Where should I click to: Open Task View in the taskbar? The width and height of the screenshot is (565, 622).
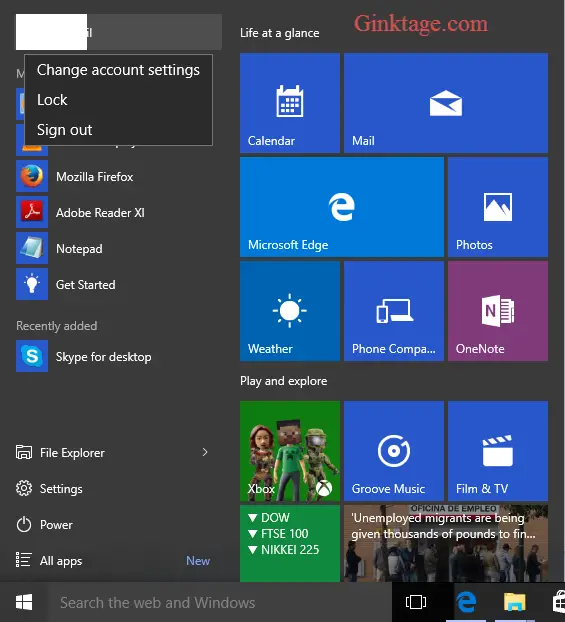coord(416,602)
